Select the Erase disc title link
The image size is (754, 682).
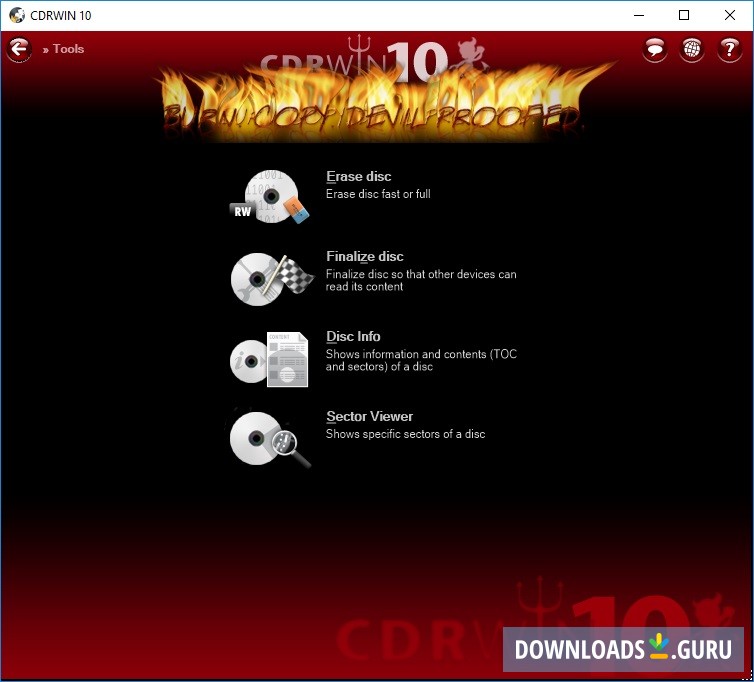(x=358, y=177)
